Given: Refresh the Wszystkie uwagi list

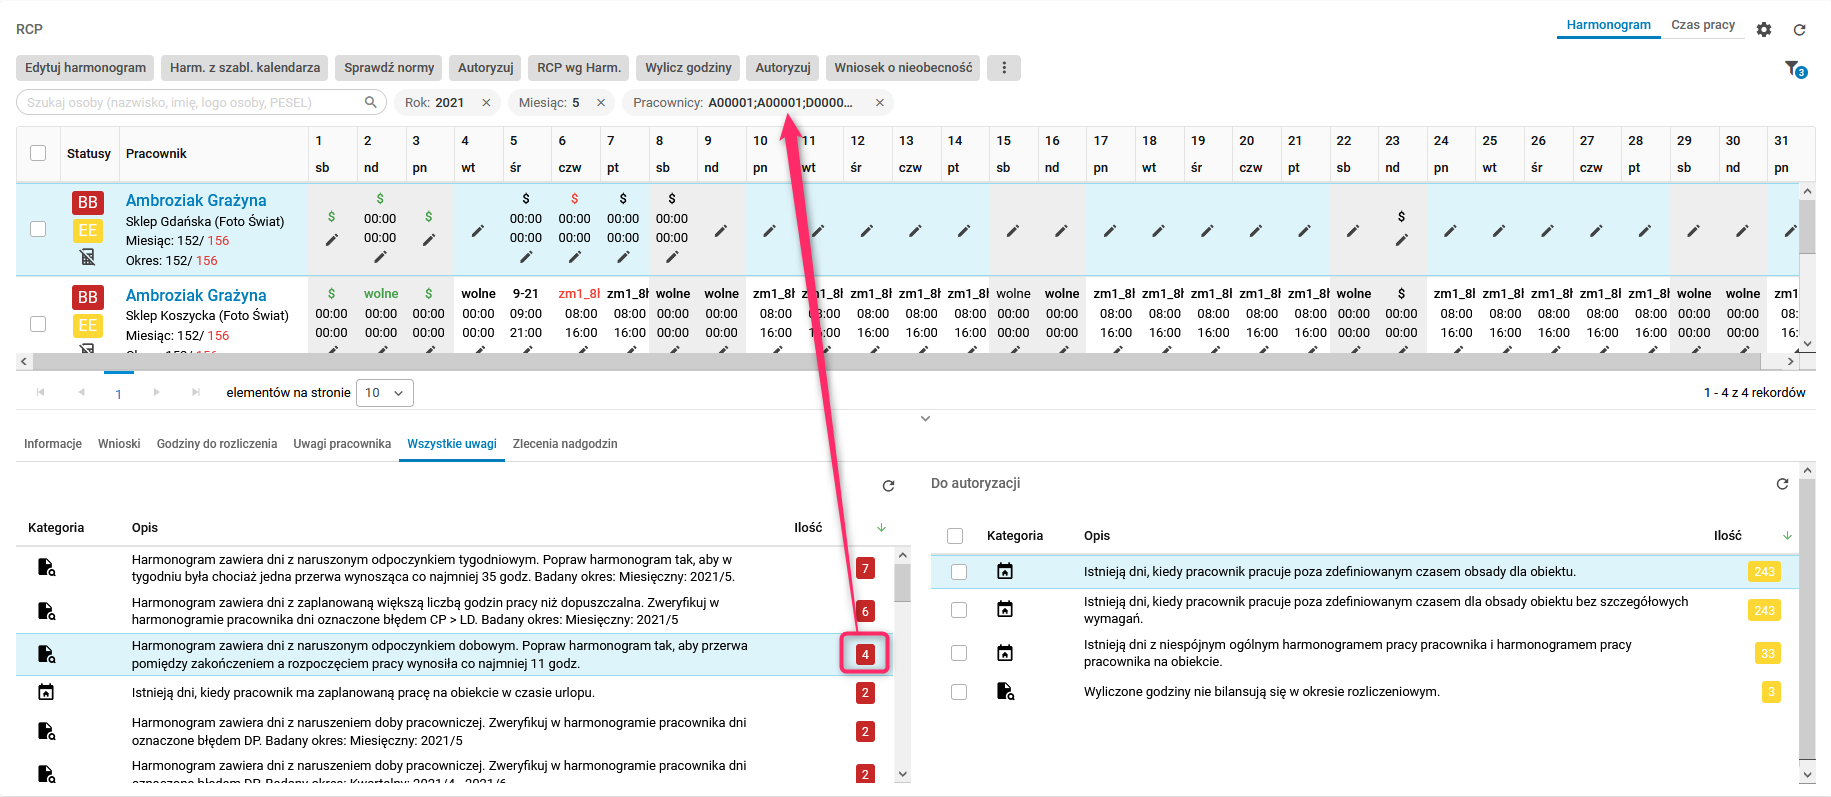Looking at the screenshot, I should pos(888,486).
